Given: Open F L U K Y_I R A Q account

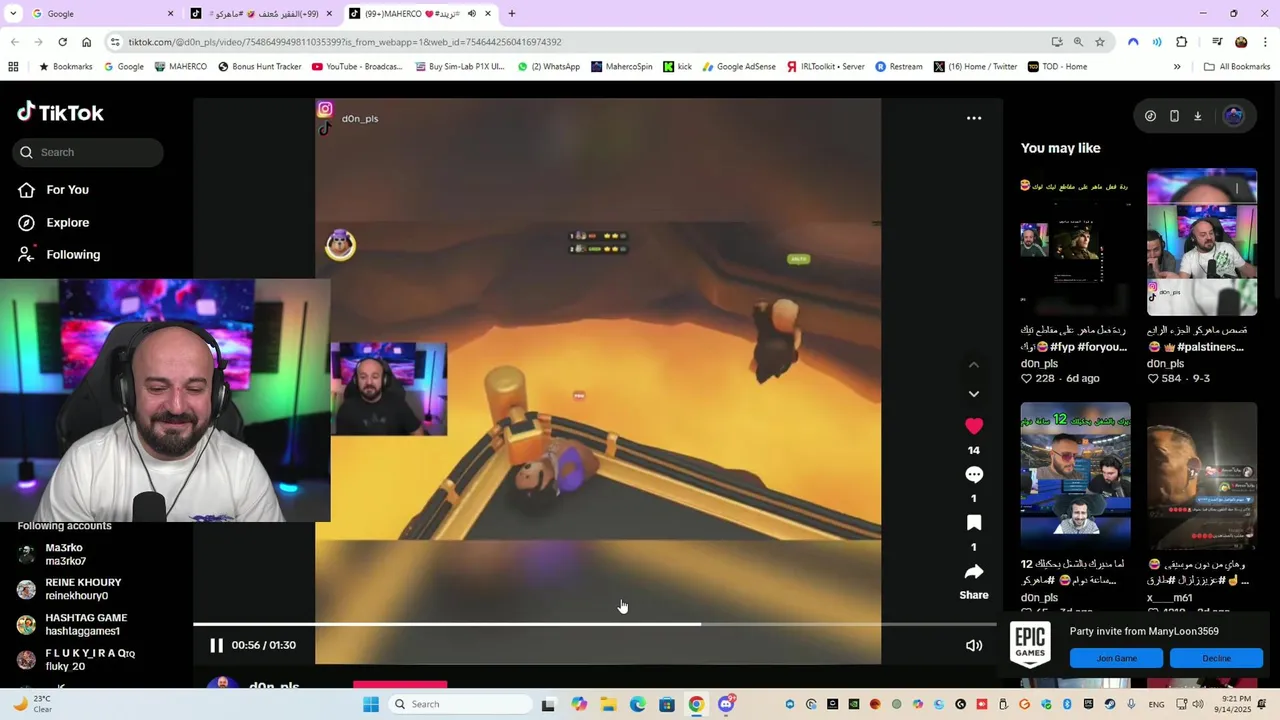Looking at the screenshot, I should [x=90, y=660].
